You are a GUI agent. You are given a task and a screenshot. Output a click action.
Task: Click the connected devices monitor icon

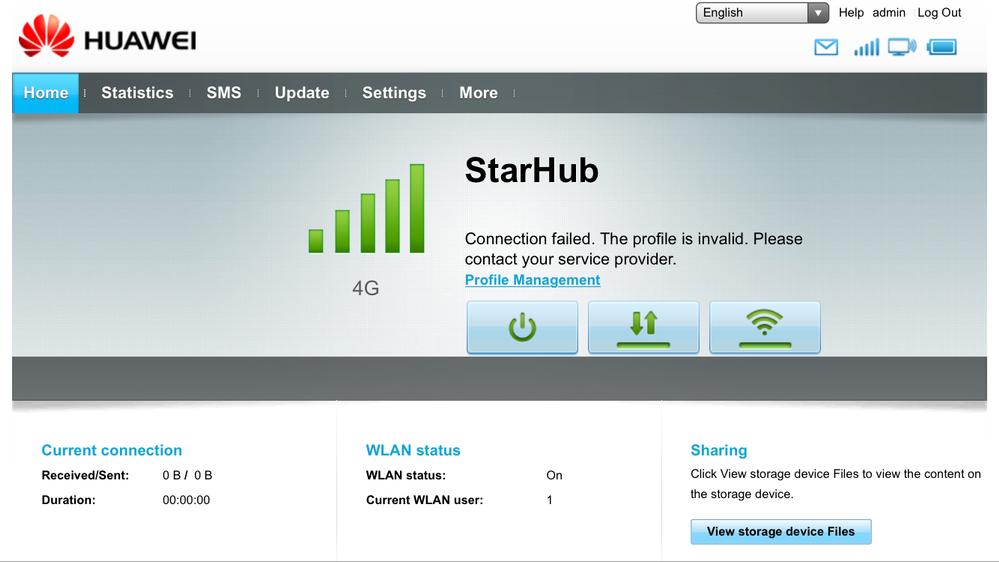pyautogui.click(x=902, y=47)
